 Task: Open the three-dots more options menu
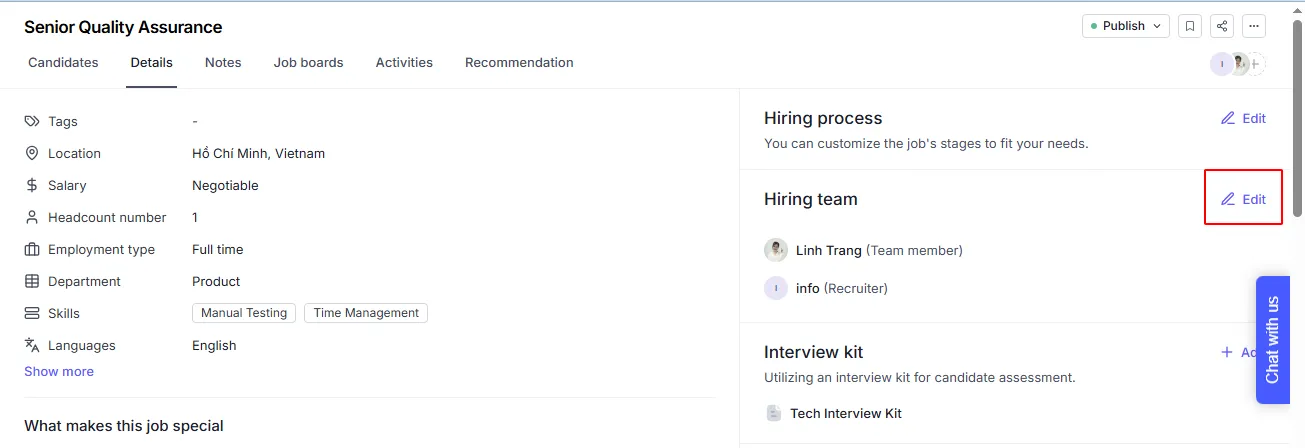1254,26
